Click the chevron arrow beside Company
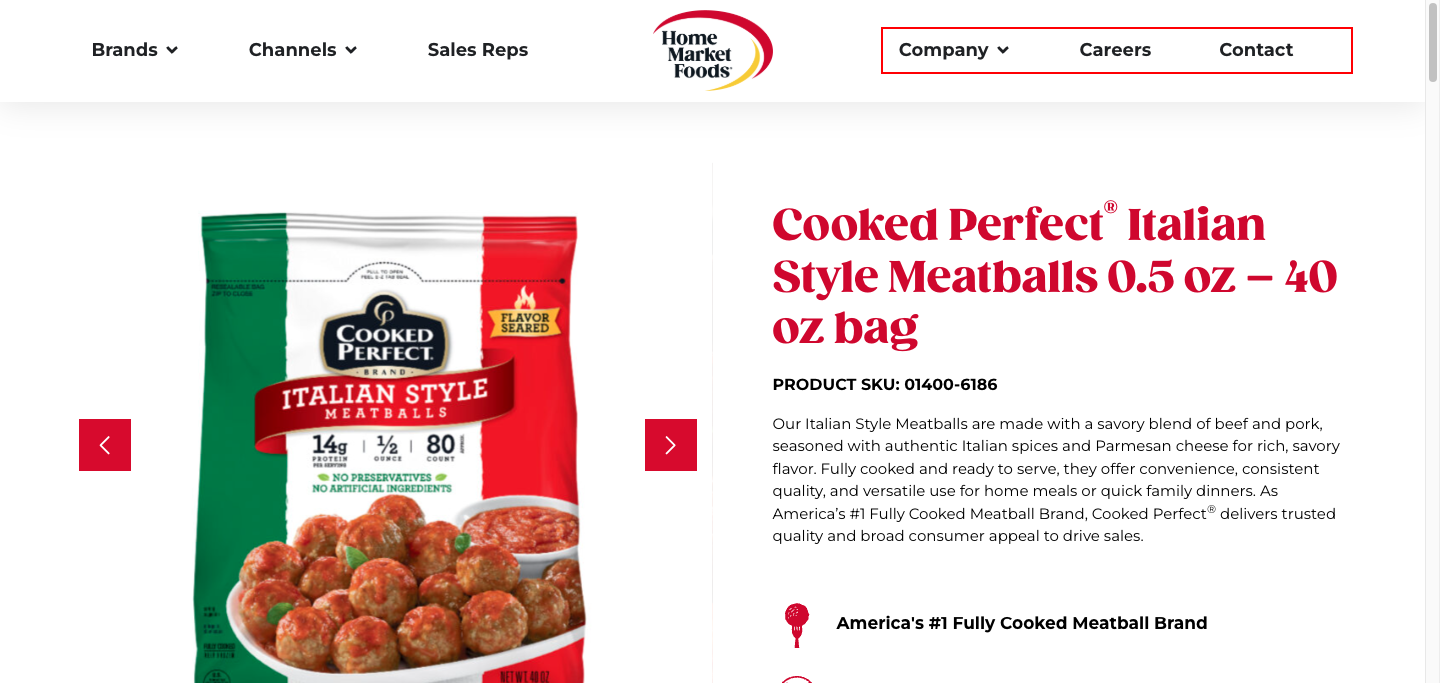This screenshot has height=683, width=1440. [1003, 50]
